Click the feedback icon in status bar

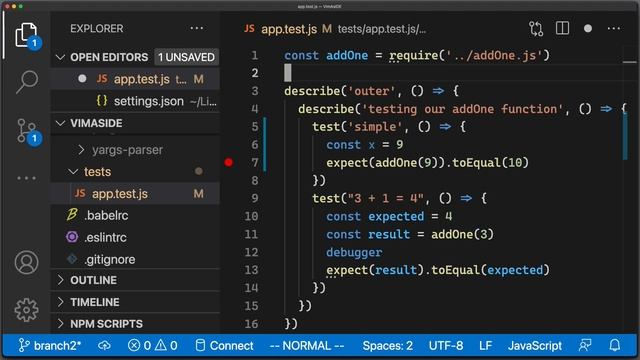click(585, 346)
